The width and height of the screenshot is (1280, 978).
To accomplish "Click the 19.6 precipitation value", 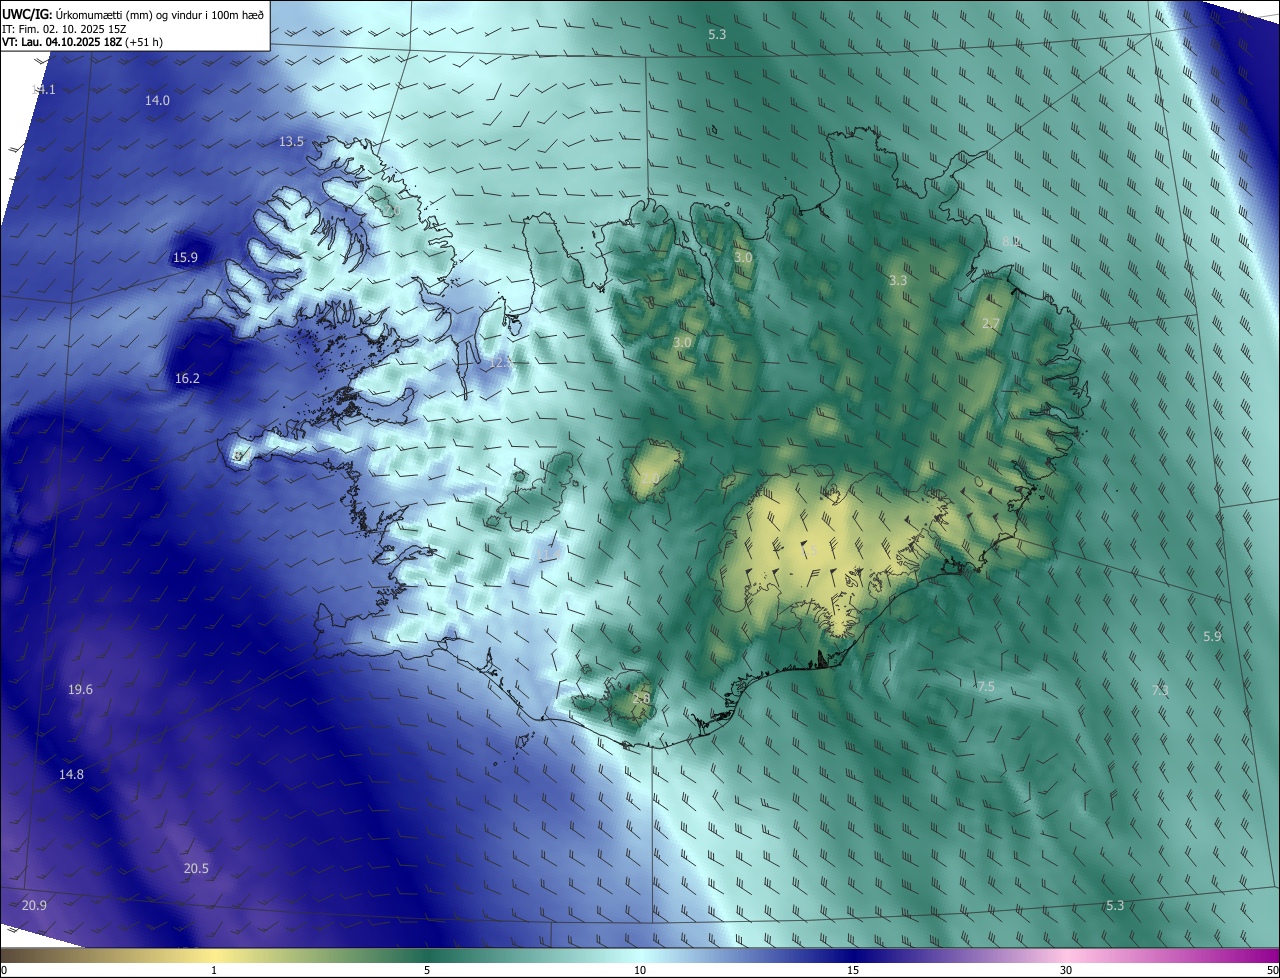I will coord(80,690).
